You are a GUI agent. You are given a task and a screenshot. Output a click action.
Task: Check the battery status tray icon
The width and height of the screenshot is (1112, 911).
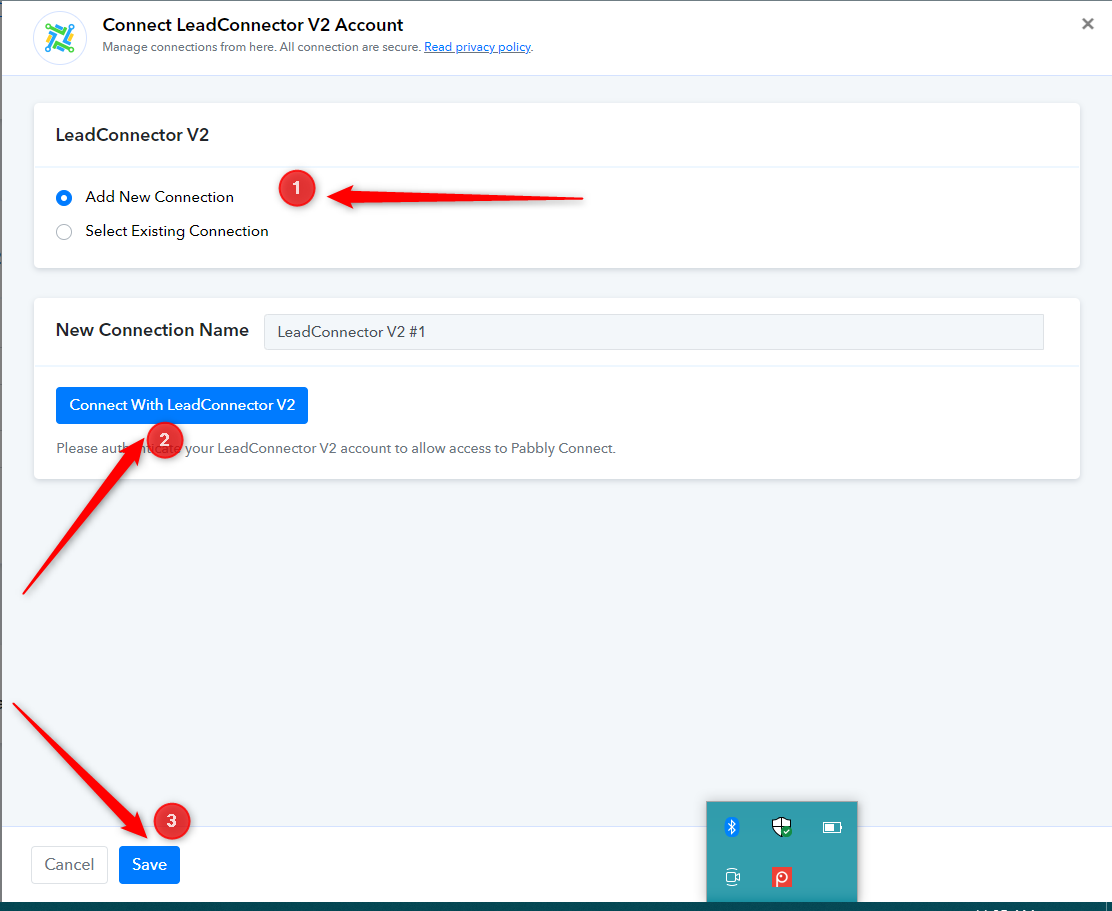tap(832, 827)
